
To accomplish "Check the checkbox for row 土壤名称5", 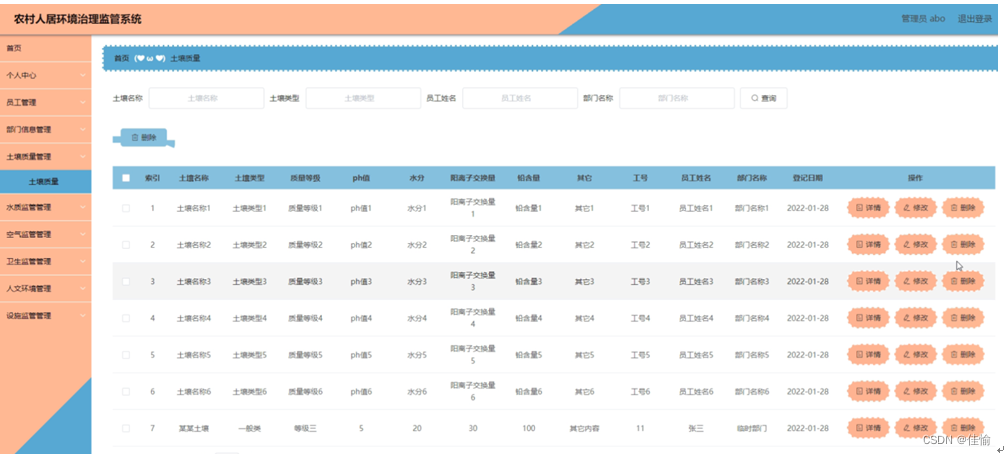I will coord(126,355).
